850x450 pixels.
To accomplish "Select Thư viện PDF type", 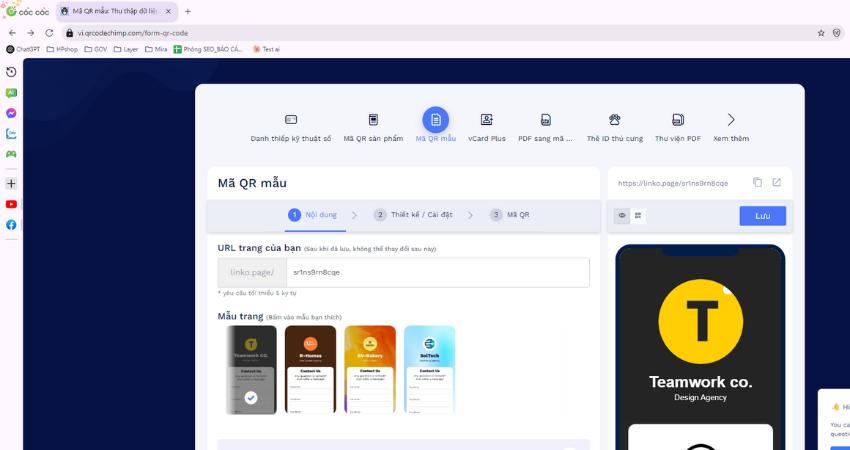I will pos(678,128).
